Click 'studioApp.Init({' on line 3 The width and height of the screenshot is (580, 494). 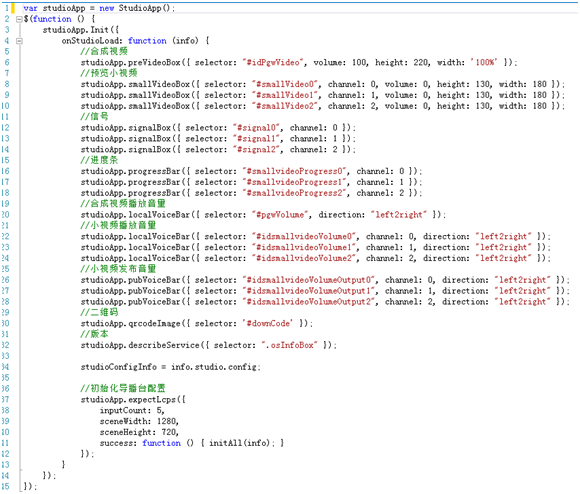pos(81,30)
